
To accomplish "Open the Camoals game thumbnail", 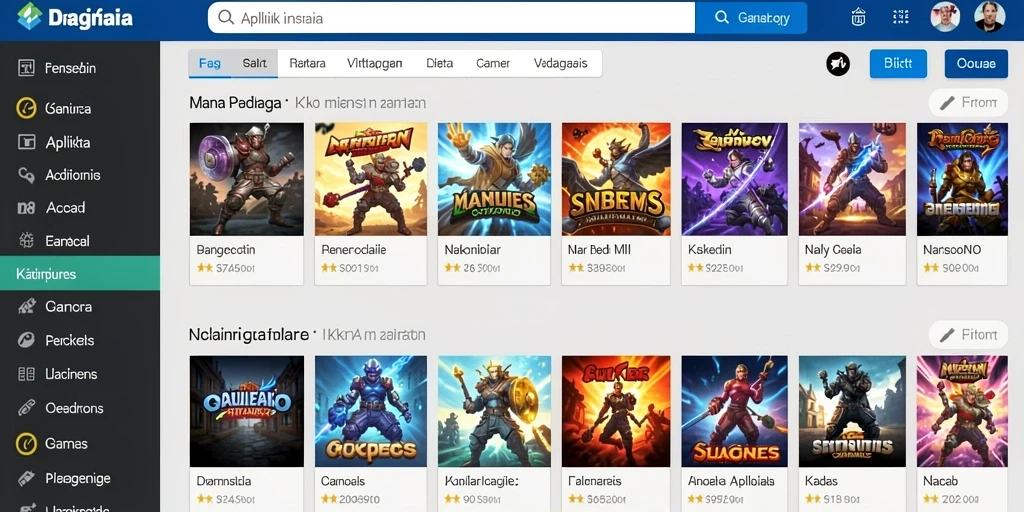I will pos(371,411).
